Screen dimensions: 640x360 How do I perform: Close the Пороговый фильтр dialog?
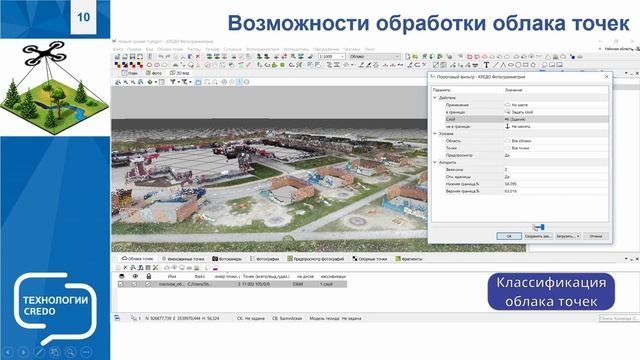coord(606,76)
